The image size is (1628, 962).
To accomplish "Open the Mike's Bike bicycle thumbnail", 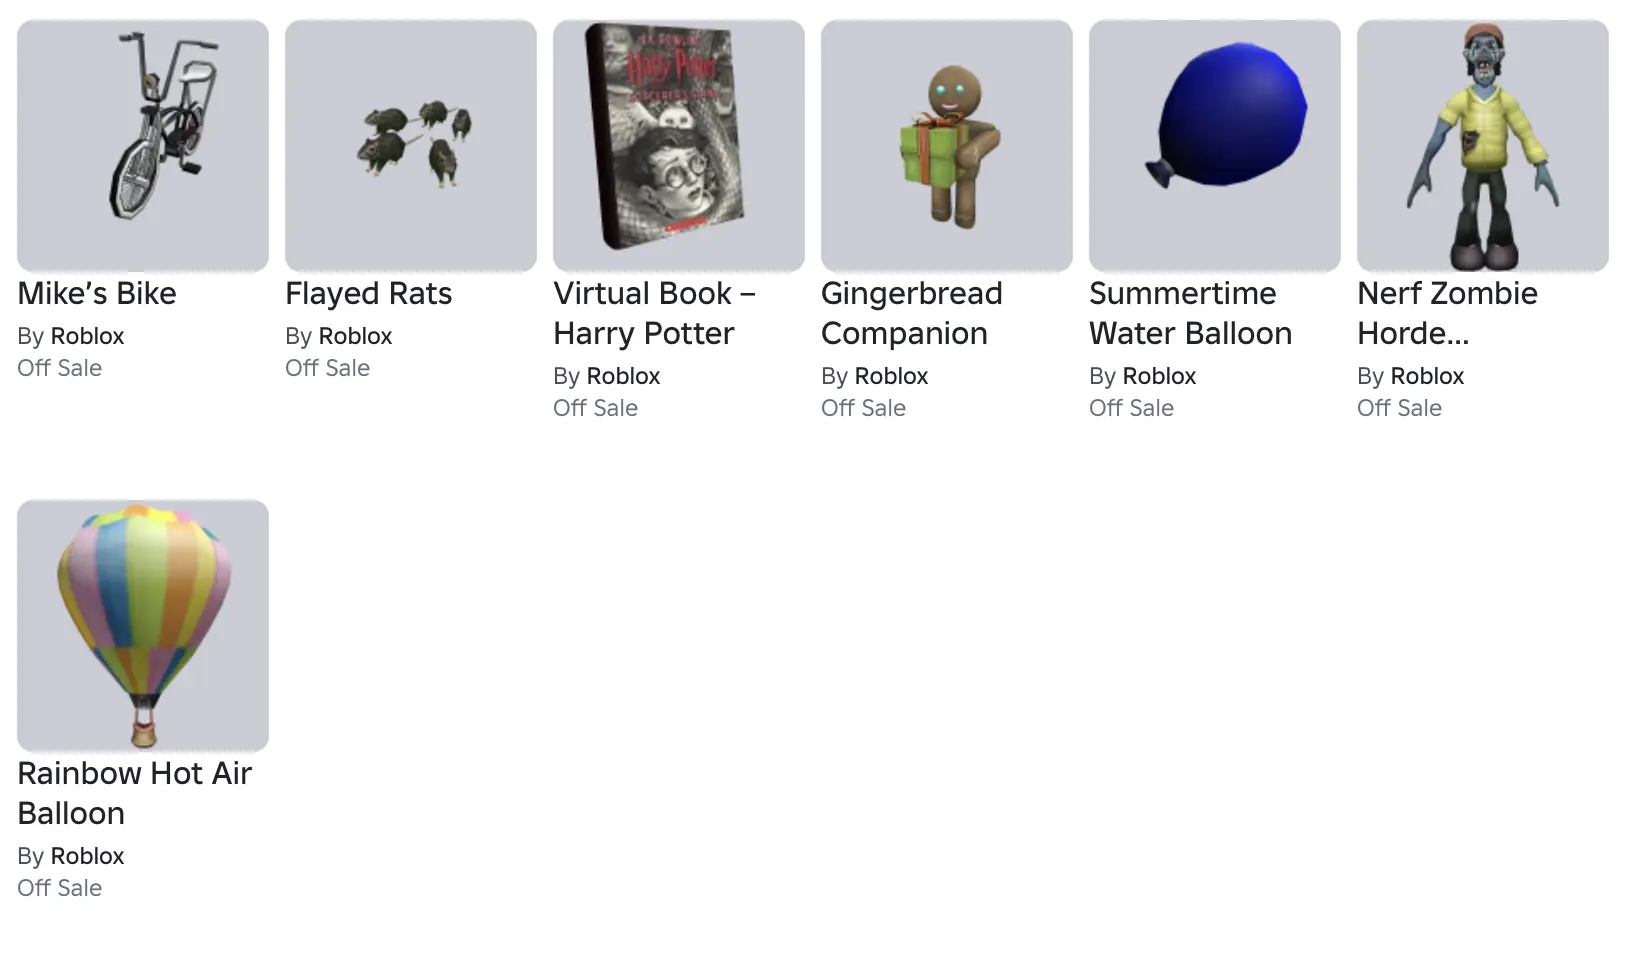I will (143, 145).
